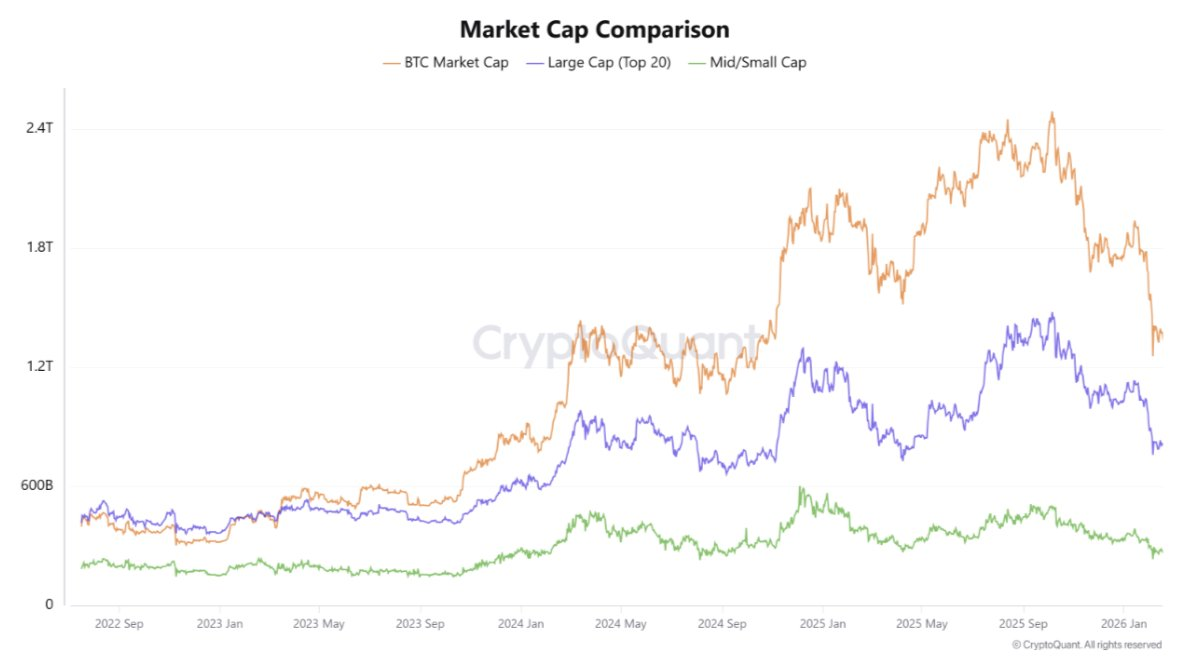Select the 2025 Sep x-axis tick label

(1025, 624)
